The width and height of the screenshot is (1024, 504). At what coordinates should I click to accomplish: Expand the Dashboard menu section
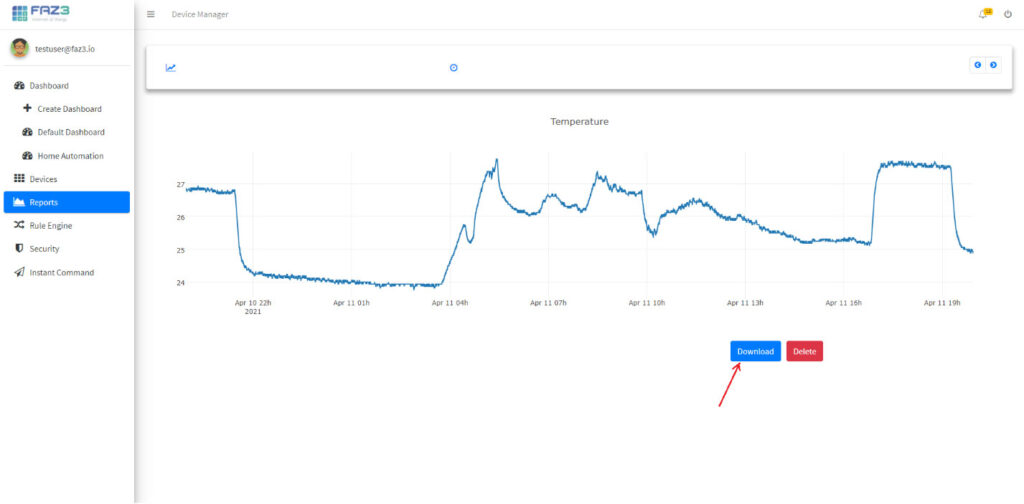coord(49,86)
